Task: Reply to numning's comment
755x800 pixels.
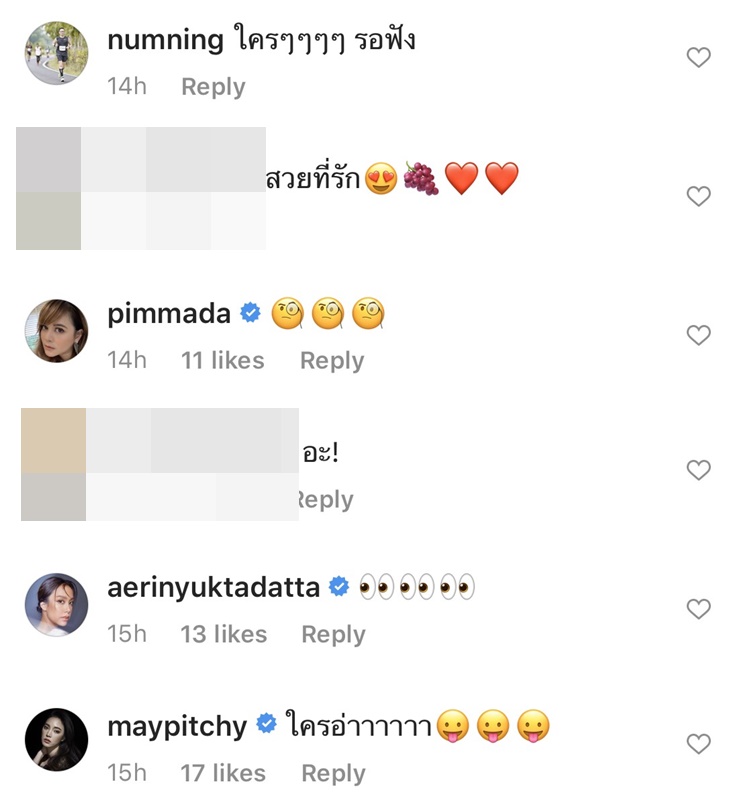Action: point(213,87)
